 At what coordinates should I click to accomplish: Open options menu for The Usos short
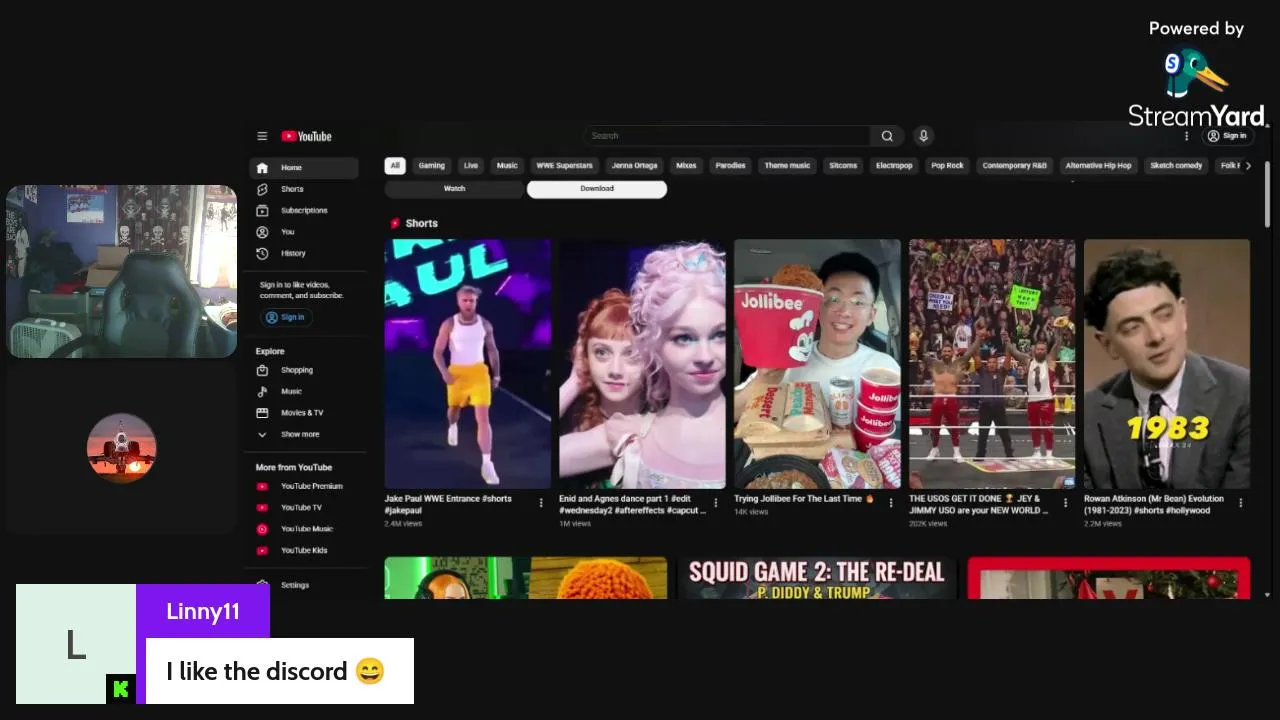tap(1065, 503)
